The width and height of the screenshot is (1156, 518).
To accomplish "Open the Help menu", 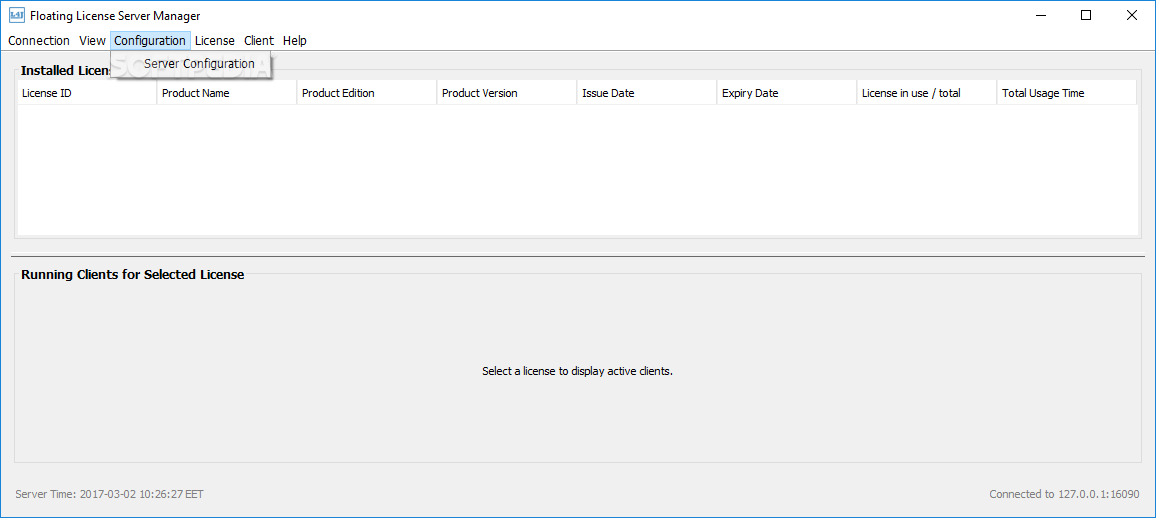I will [295, 41].
